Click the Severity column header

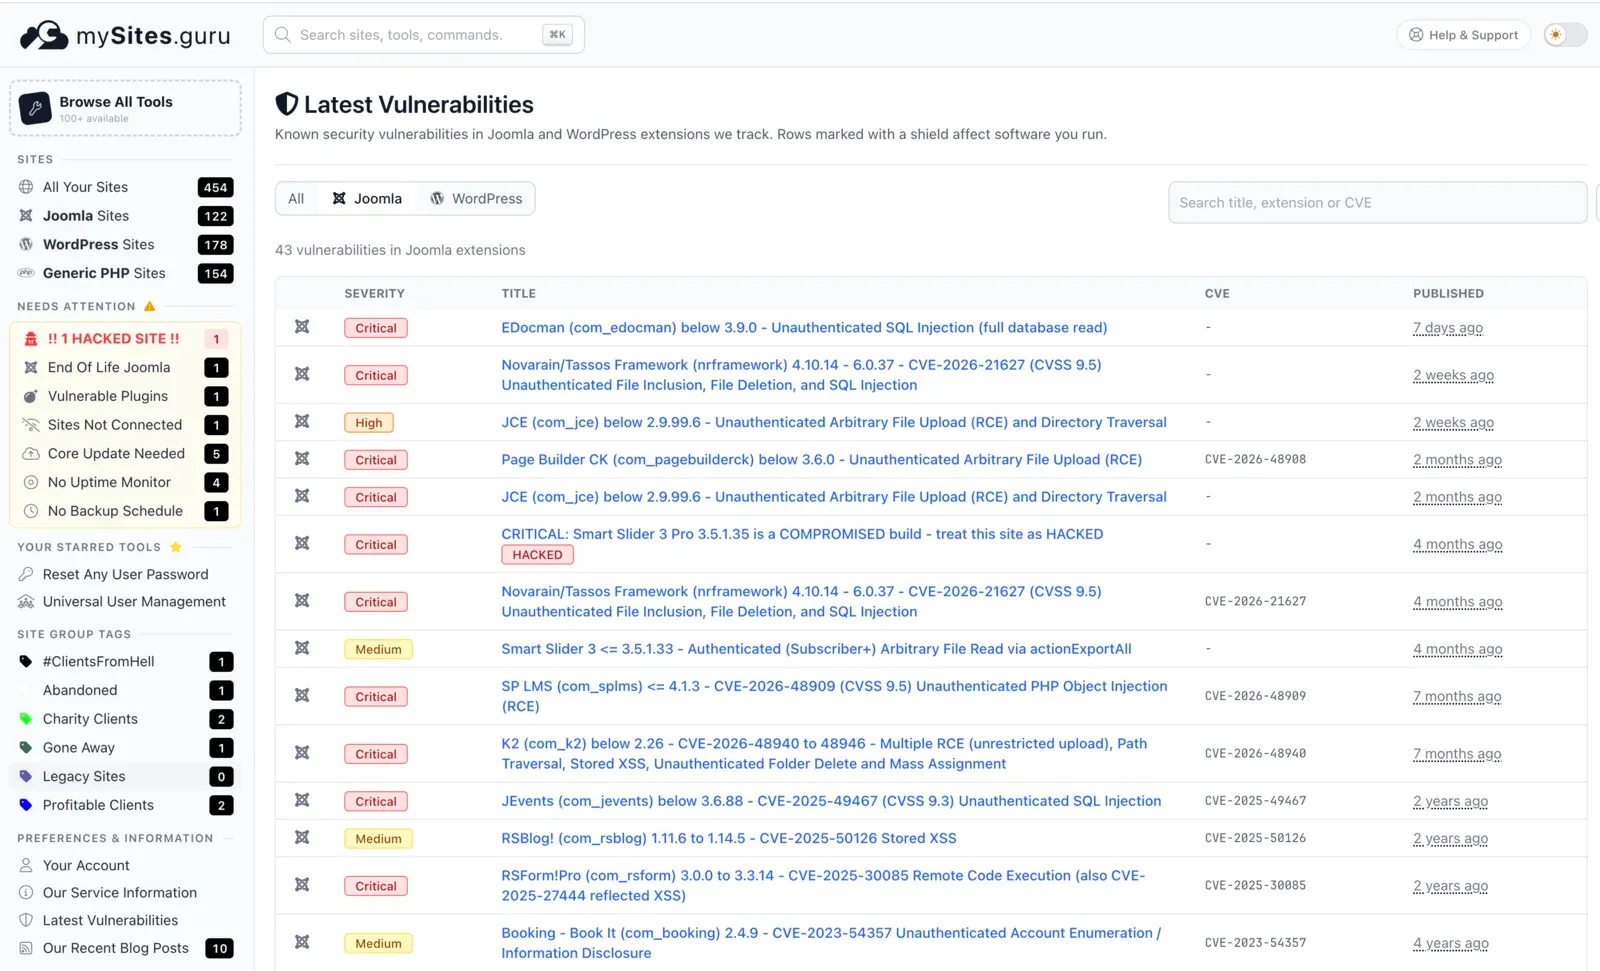374,294
